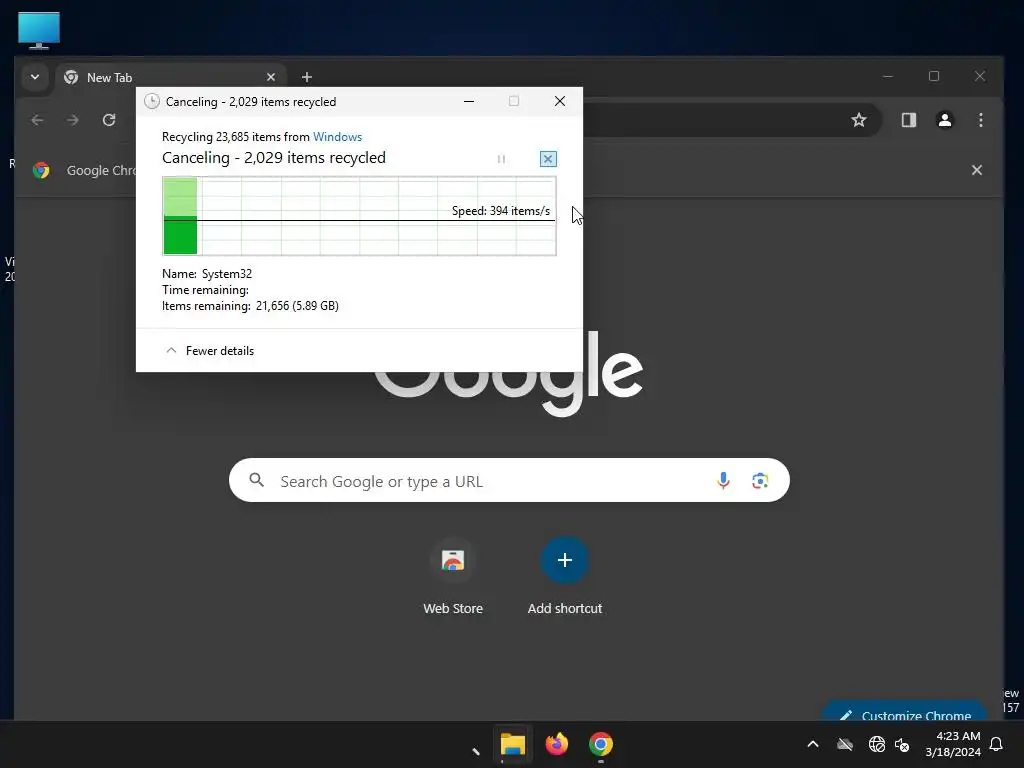Expand Chrome tab search dropdown

click(x=35, y=77)
